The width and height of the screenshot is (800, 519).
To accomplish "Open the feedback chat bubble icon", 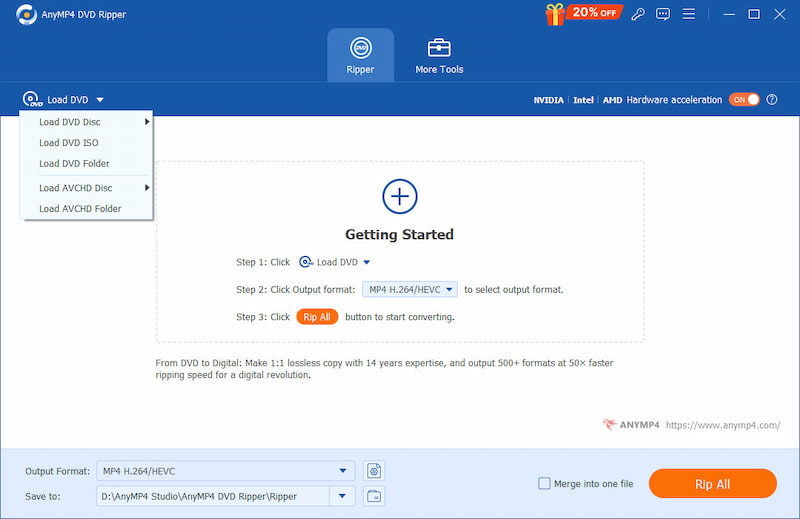I will pos(663,14).
